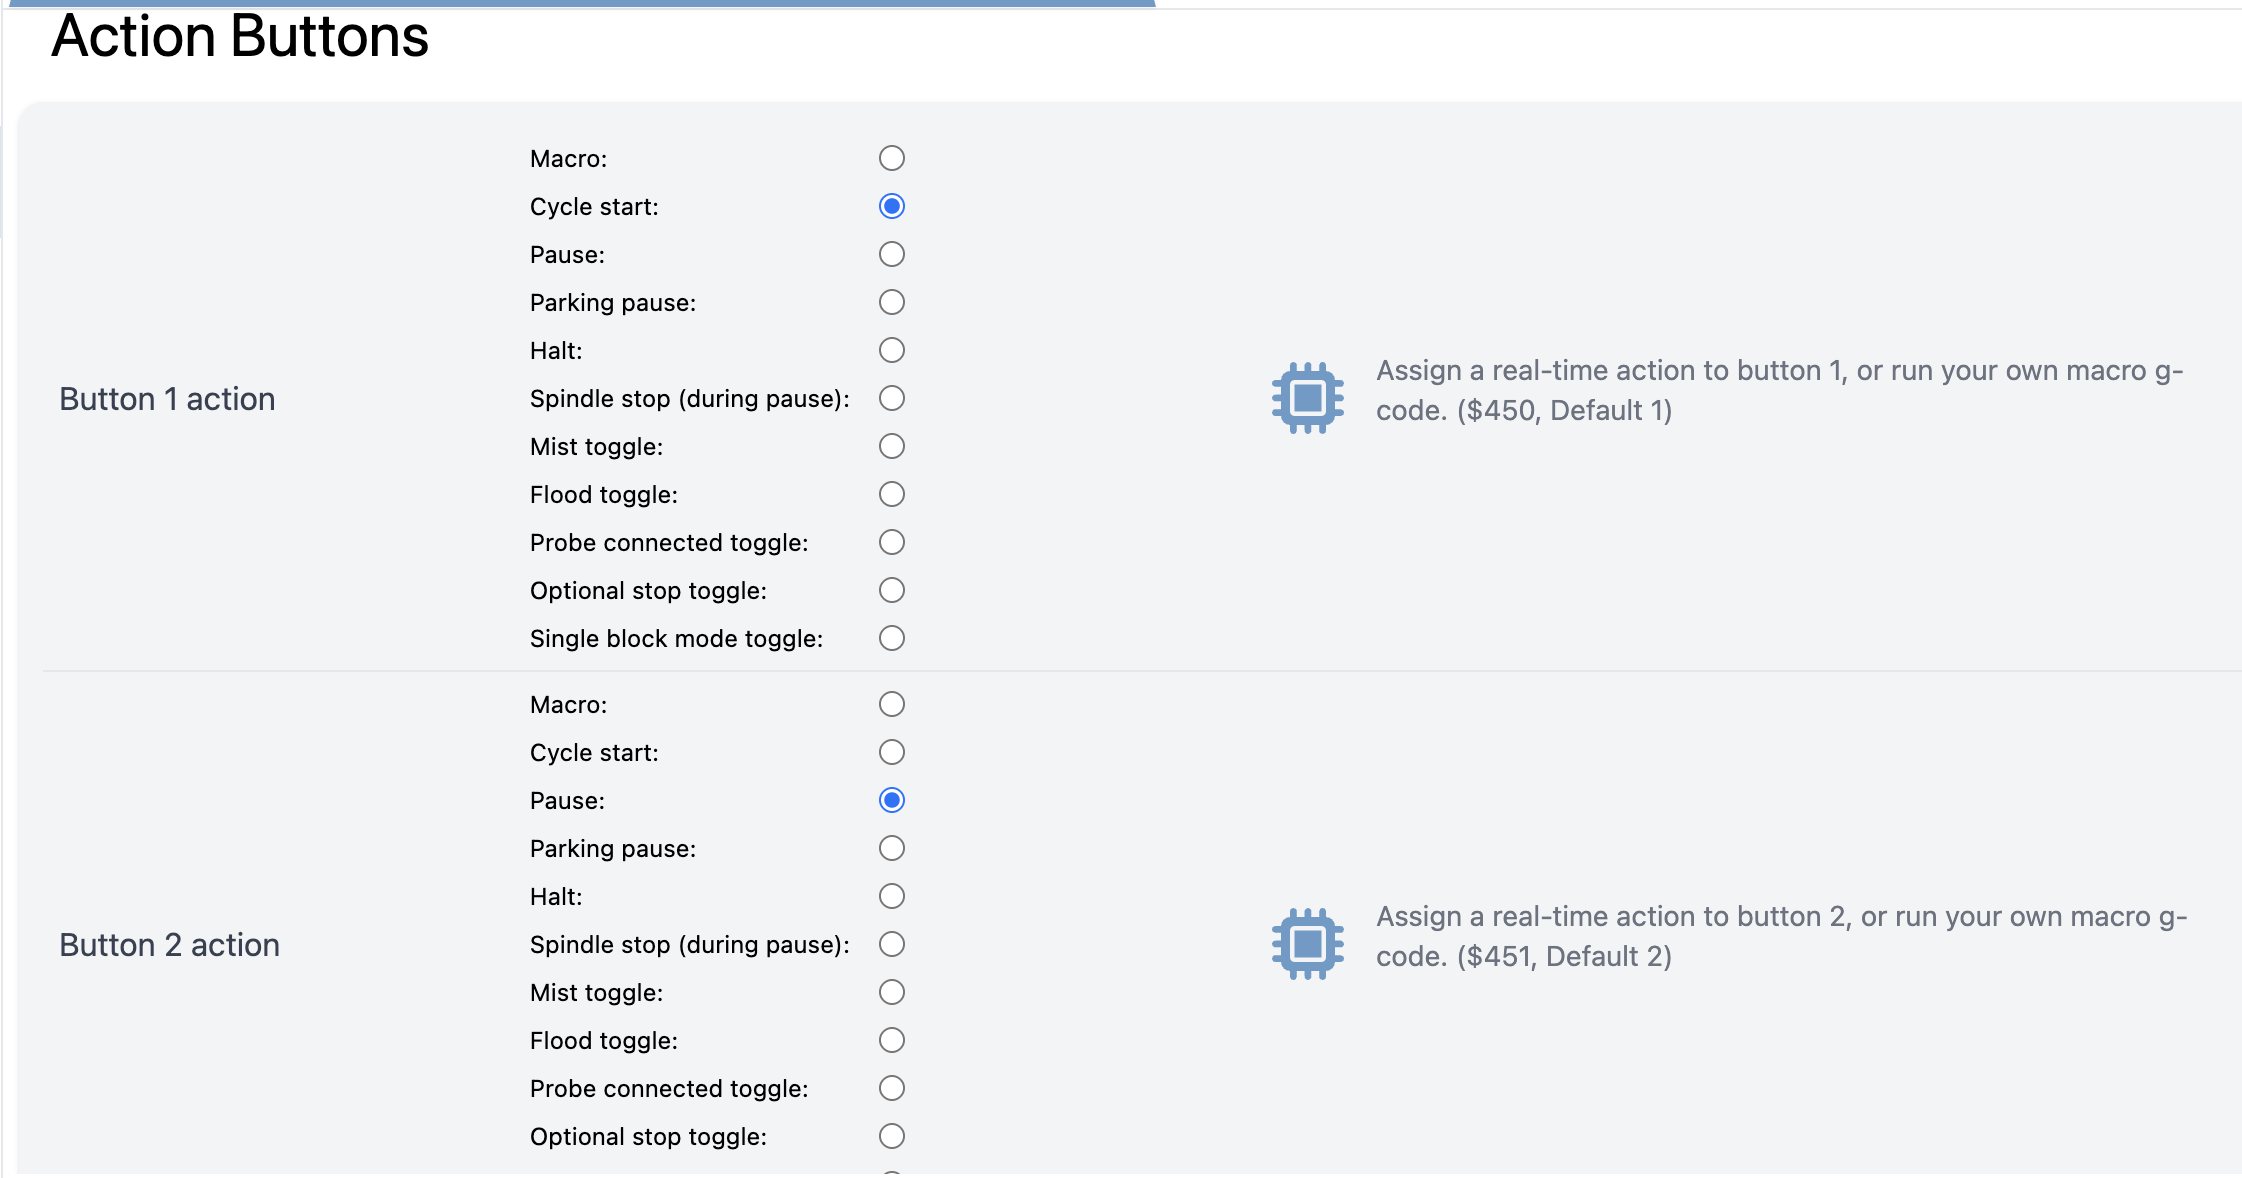This screenshot has height=1178, width=2242.
Task: Choose Probe connected toggle for Button 1
Action: click(891, 542)
